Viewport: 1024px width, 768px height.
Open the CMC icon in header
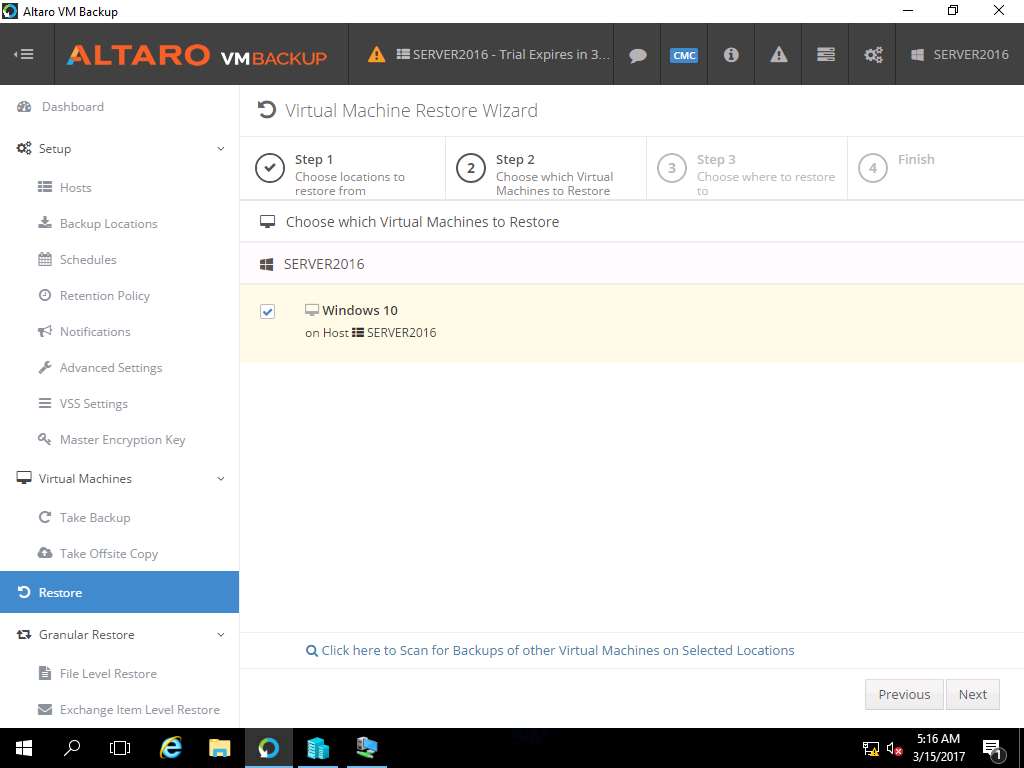point(684,55)
